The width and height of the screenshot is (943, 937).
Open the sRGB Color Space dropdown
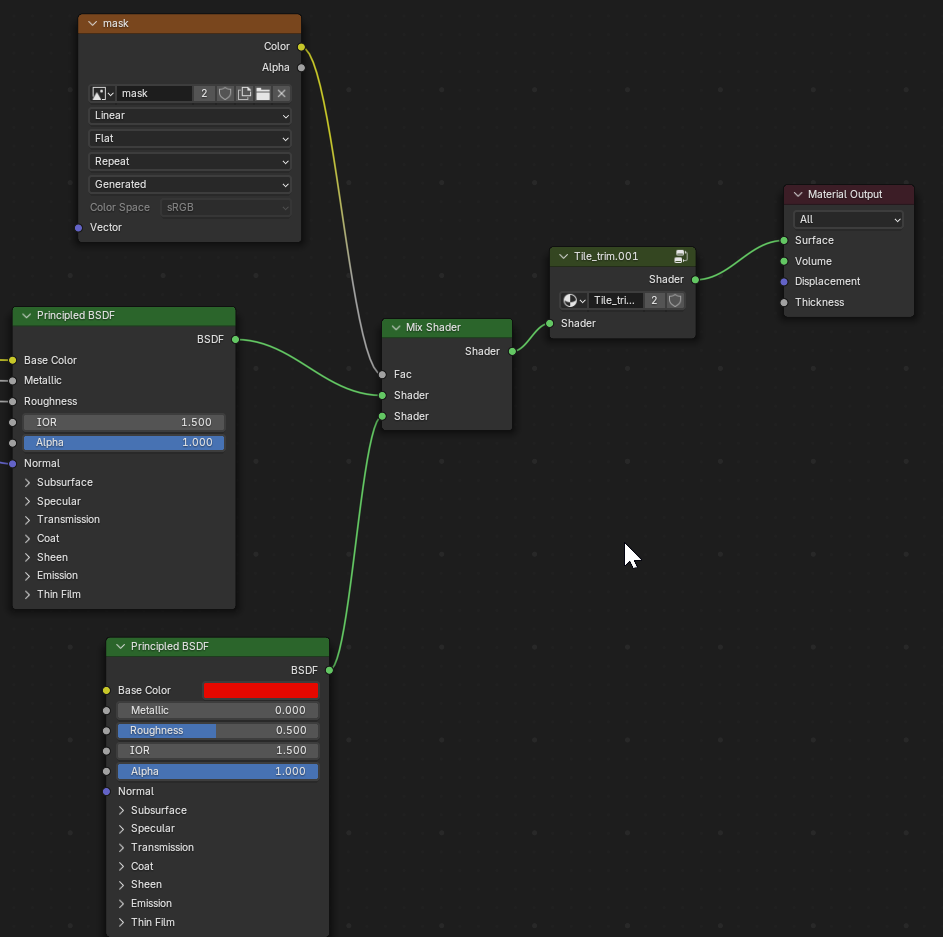226,207
